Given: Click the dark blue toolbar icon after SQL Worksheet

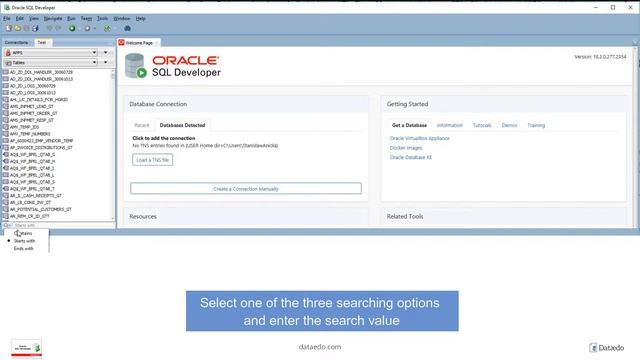Looking at the screenshot, I should tap(127, 28).
